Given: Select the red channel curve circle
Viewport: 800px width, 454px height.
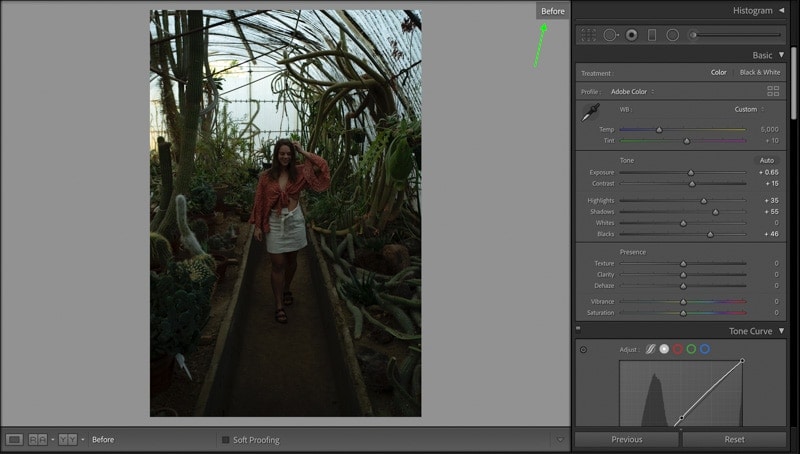Looking at the screenshot, I should coord(678,349).
